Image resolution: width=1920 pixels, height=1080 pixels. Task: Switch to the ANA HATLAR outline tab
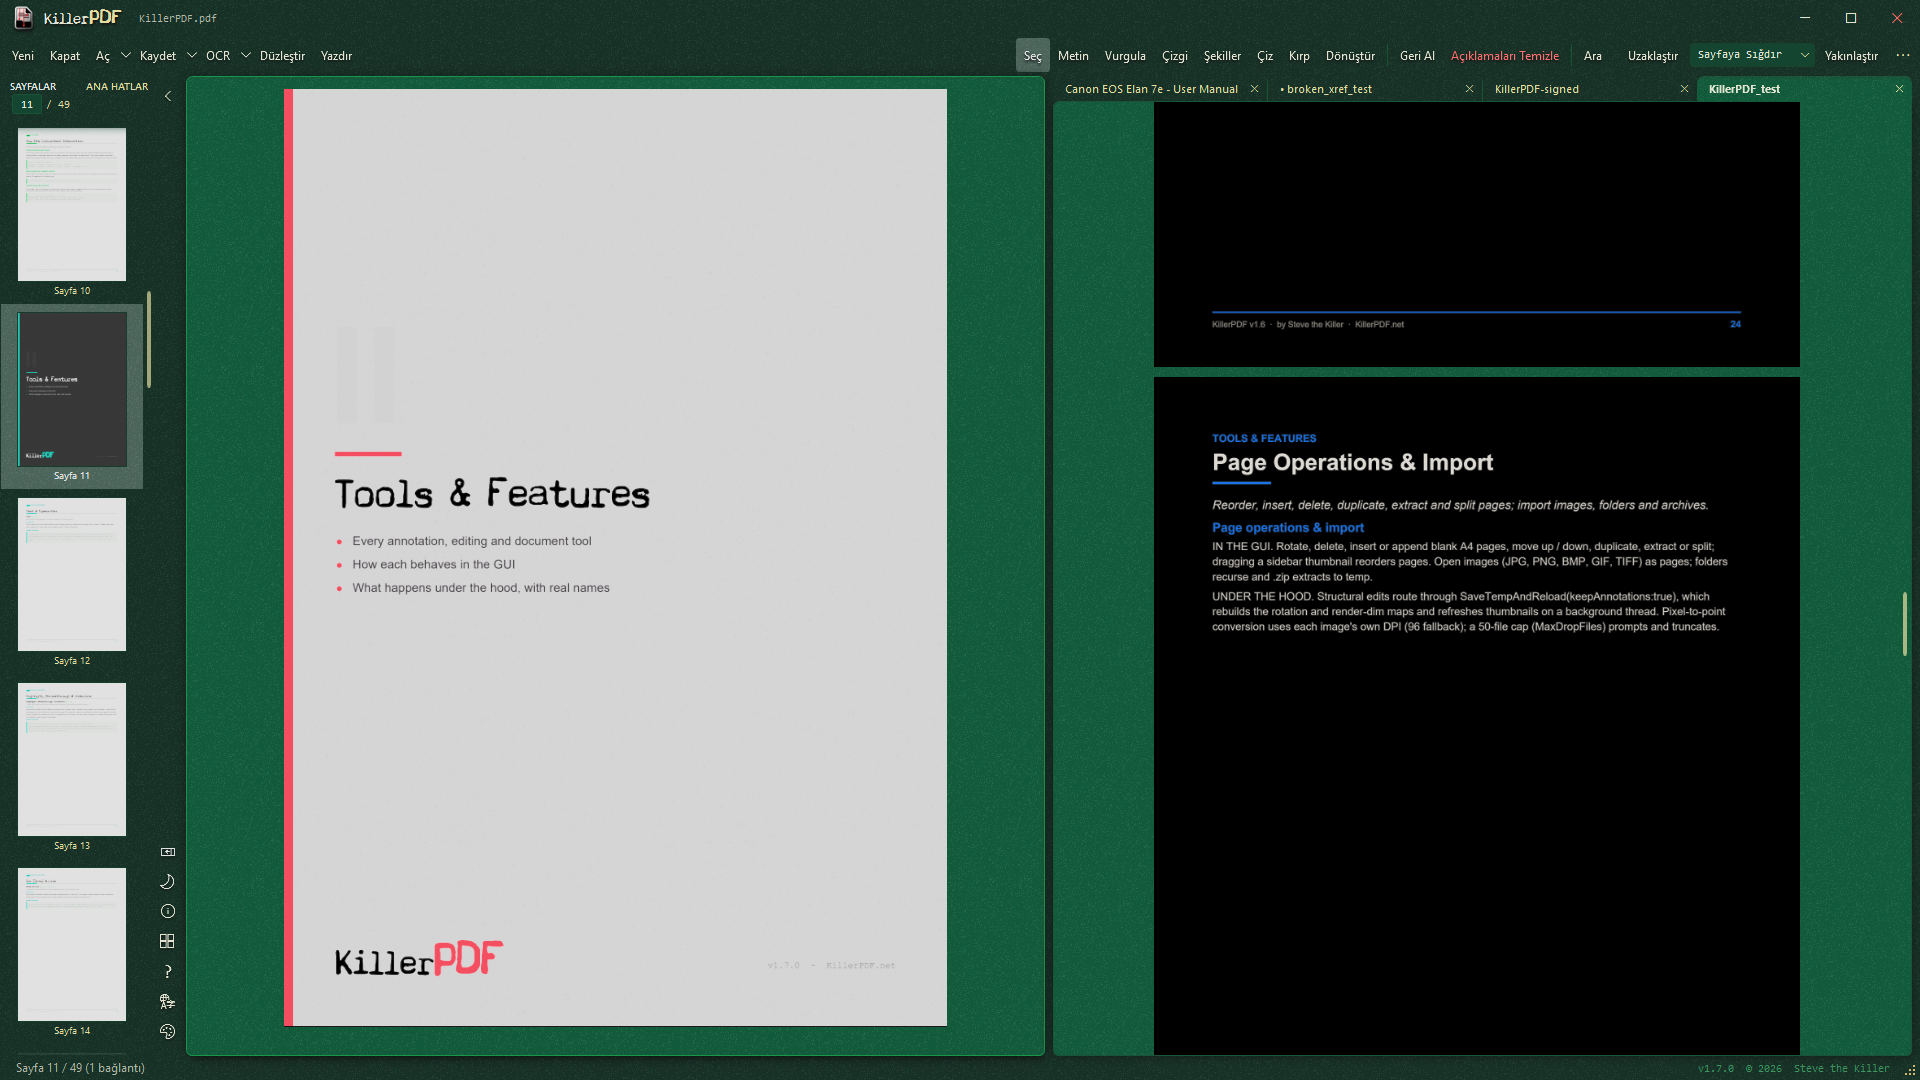pos(117,87)
